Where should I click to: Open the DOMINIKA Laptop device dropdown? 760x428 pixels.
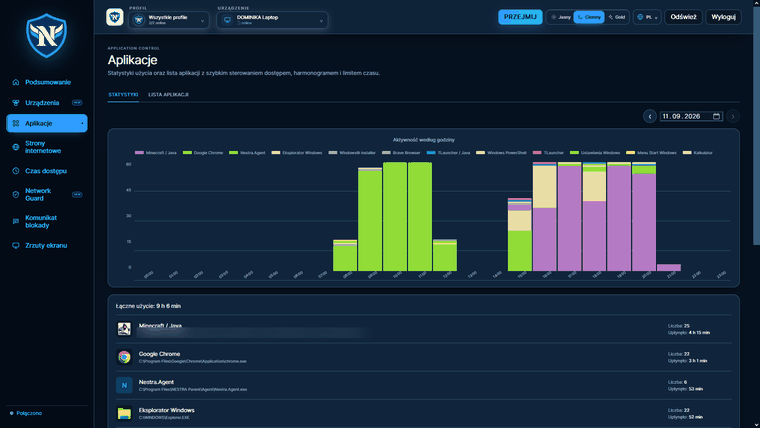click(x=272, y=20)
